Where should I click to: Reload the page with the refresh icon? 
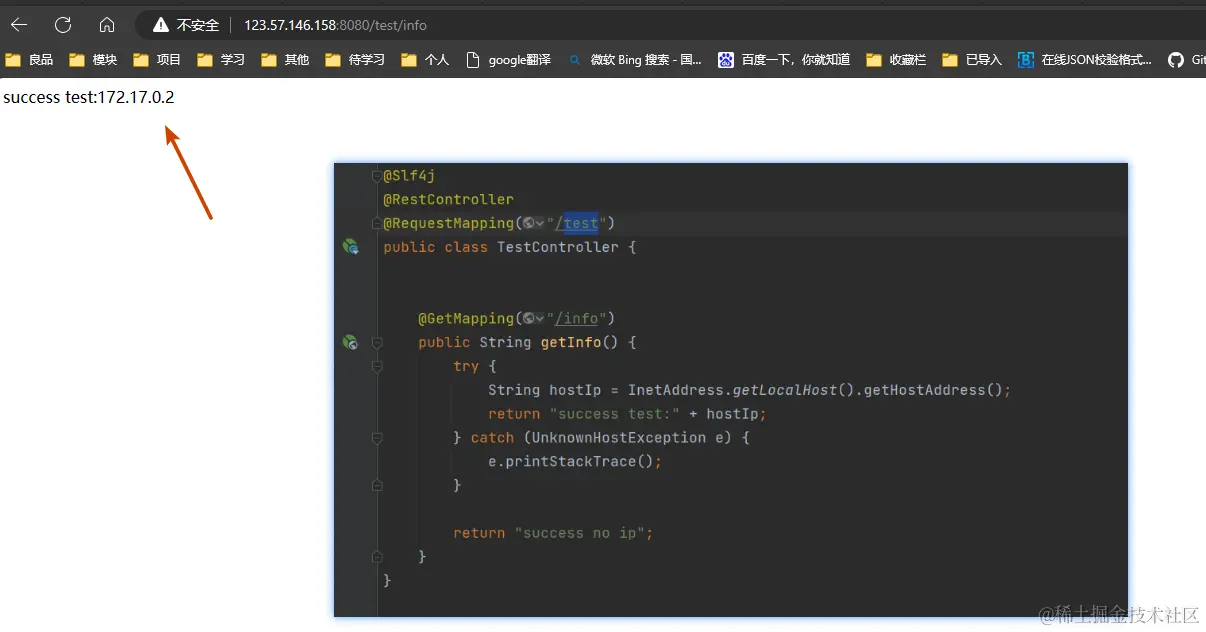point(63,25)
